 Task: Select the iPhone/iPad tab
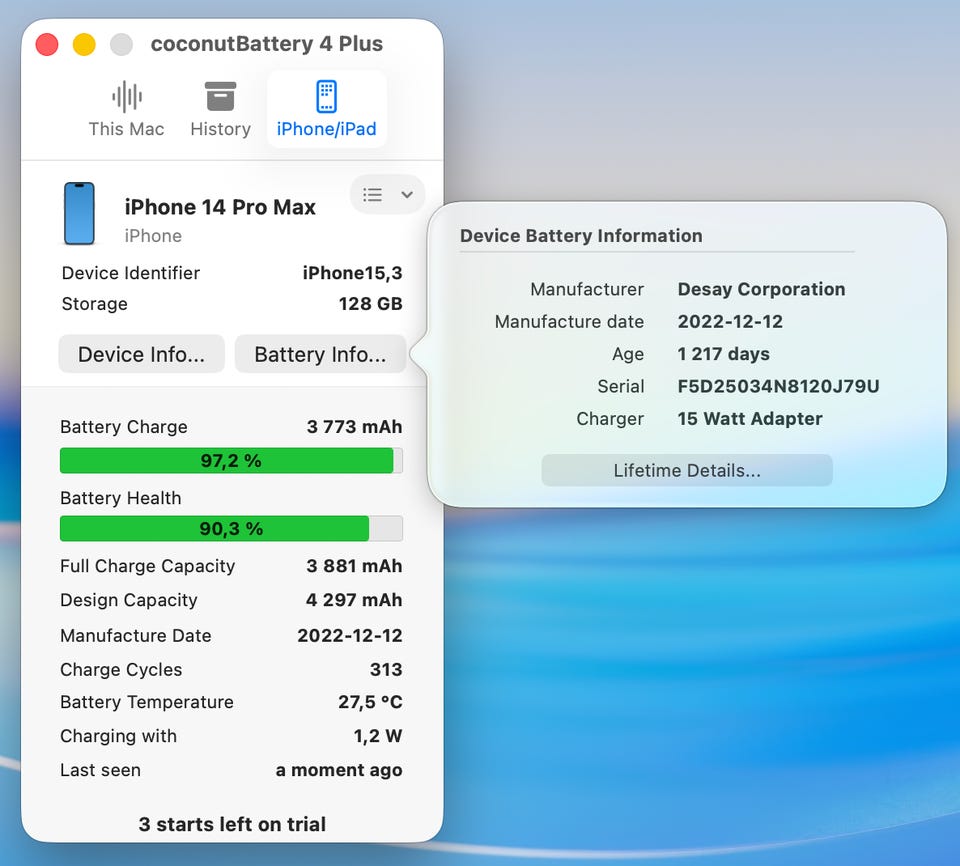tap(326, 109)
